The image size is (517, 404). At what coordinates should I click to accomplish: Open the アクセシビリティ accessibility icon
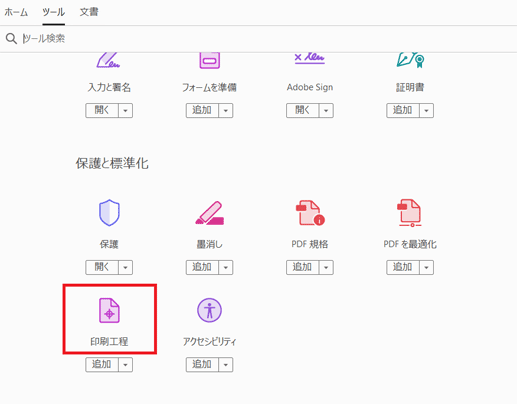[x=209, y=310]
